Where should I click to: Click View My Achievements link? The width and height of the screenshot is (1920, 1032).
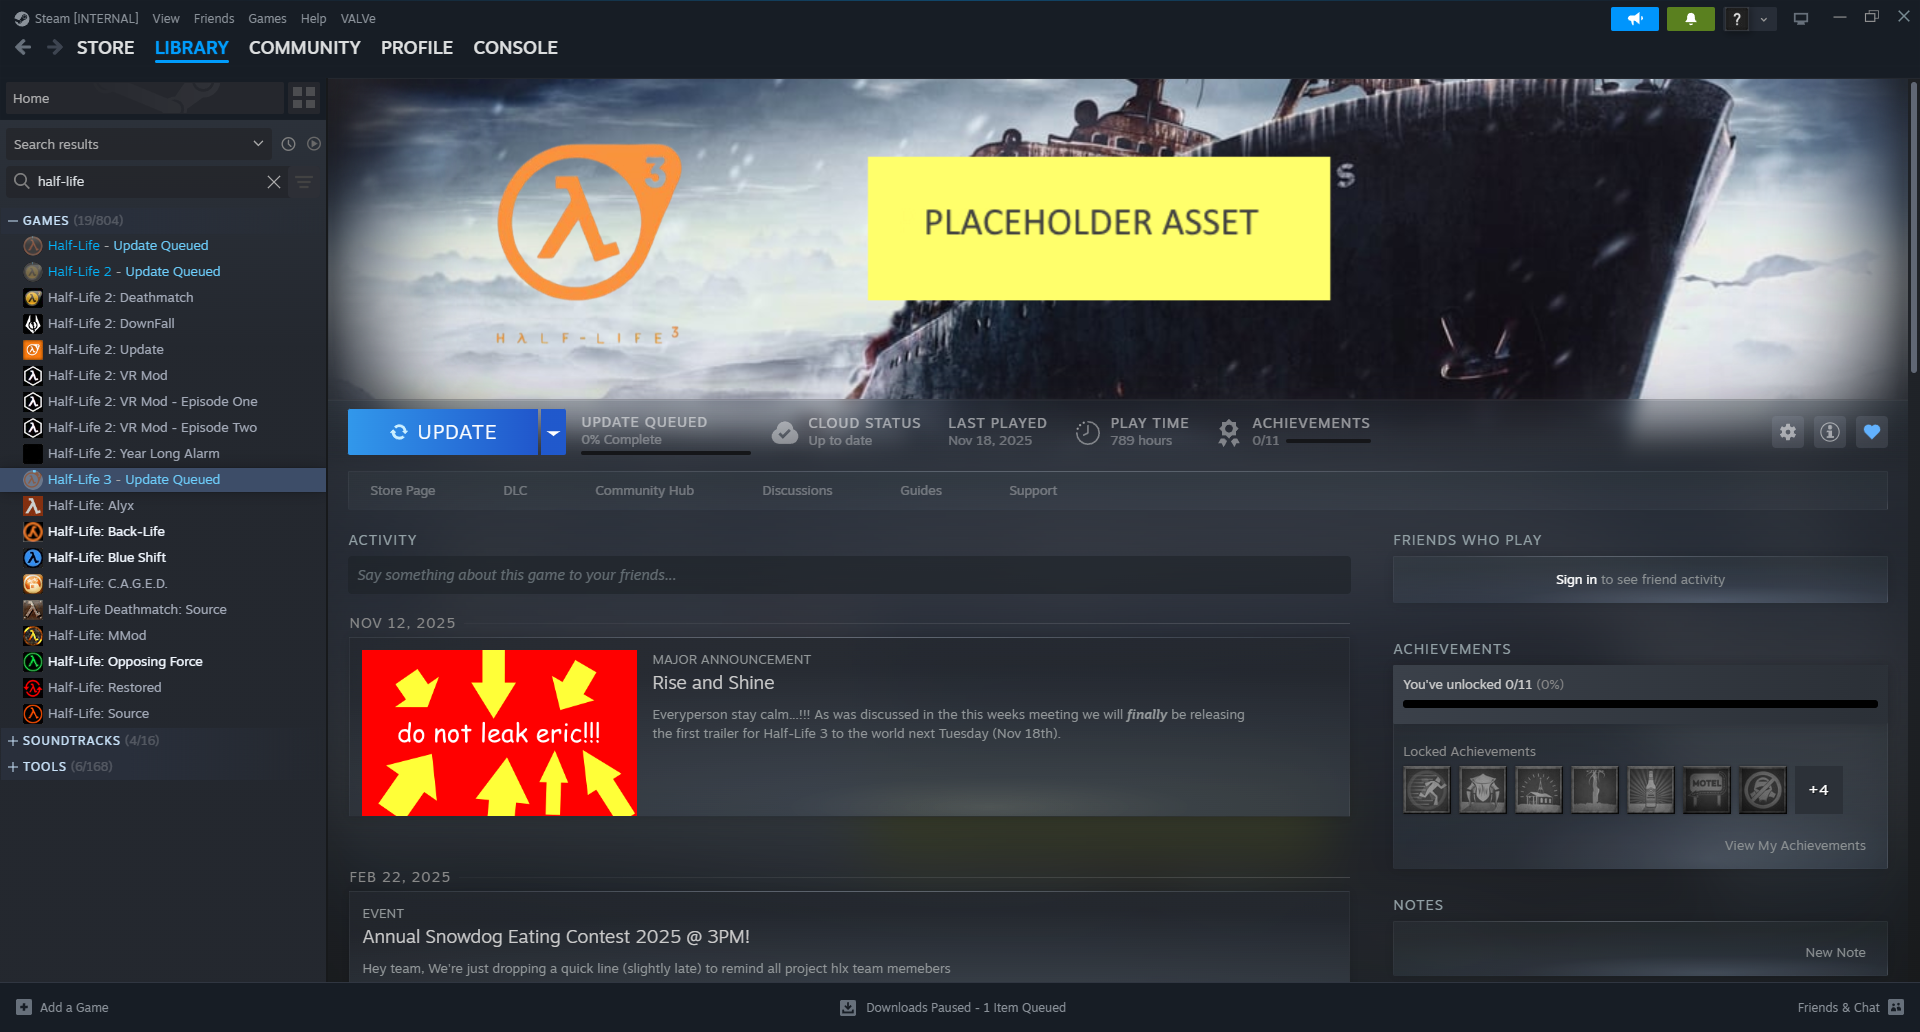[x=1795, y=846]
